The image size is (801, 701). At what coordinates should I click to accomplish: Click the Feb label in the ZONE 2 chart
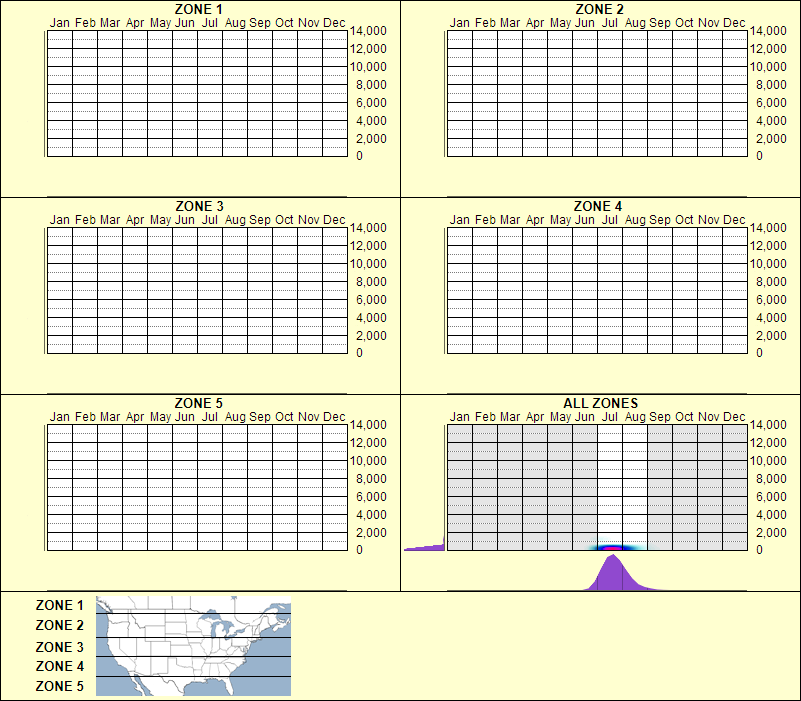coord(485,22)
